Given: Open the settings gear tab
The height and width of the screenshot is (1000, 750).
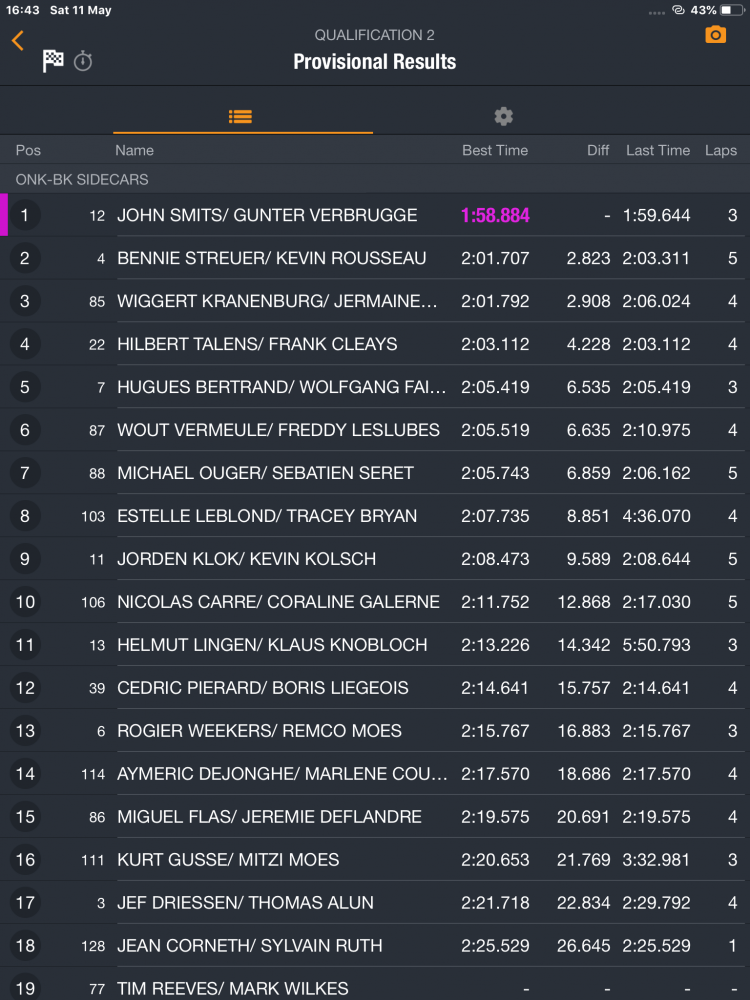Looking at the screenshot, I should [503, 116].
